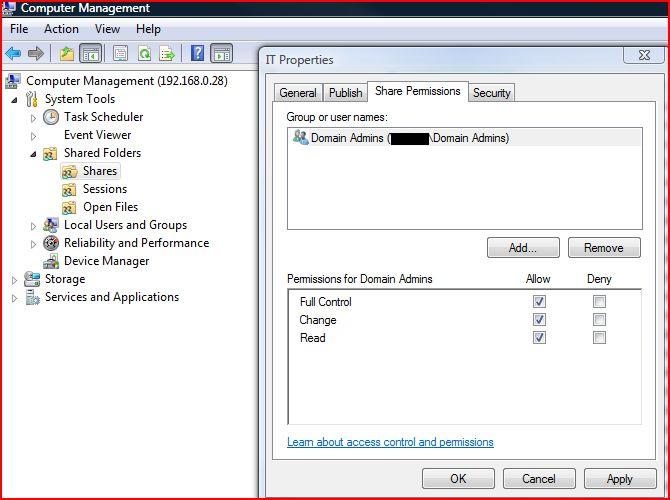Click the Back arrow toolbar icon
670x500 pixels.
pos(13,54)
